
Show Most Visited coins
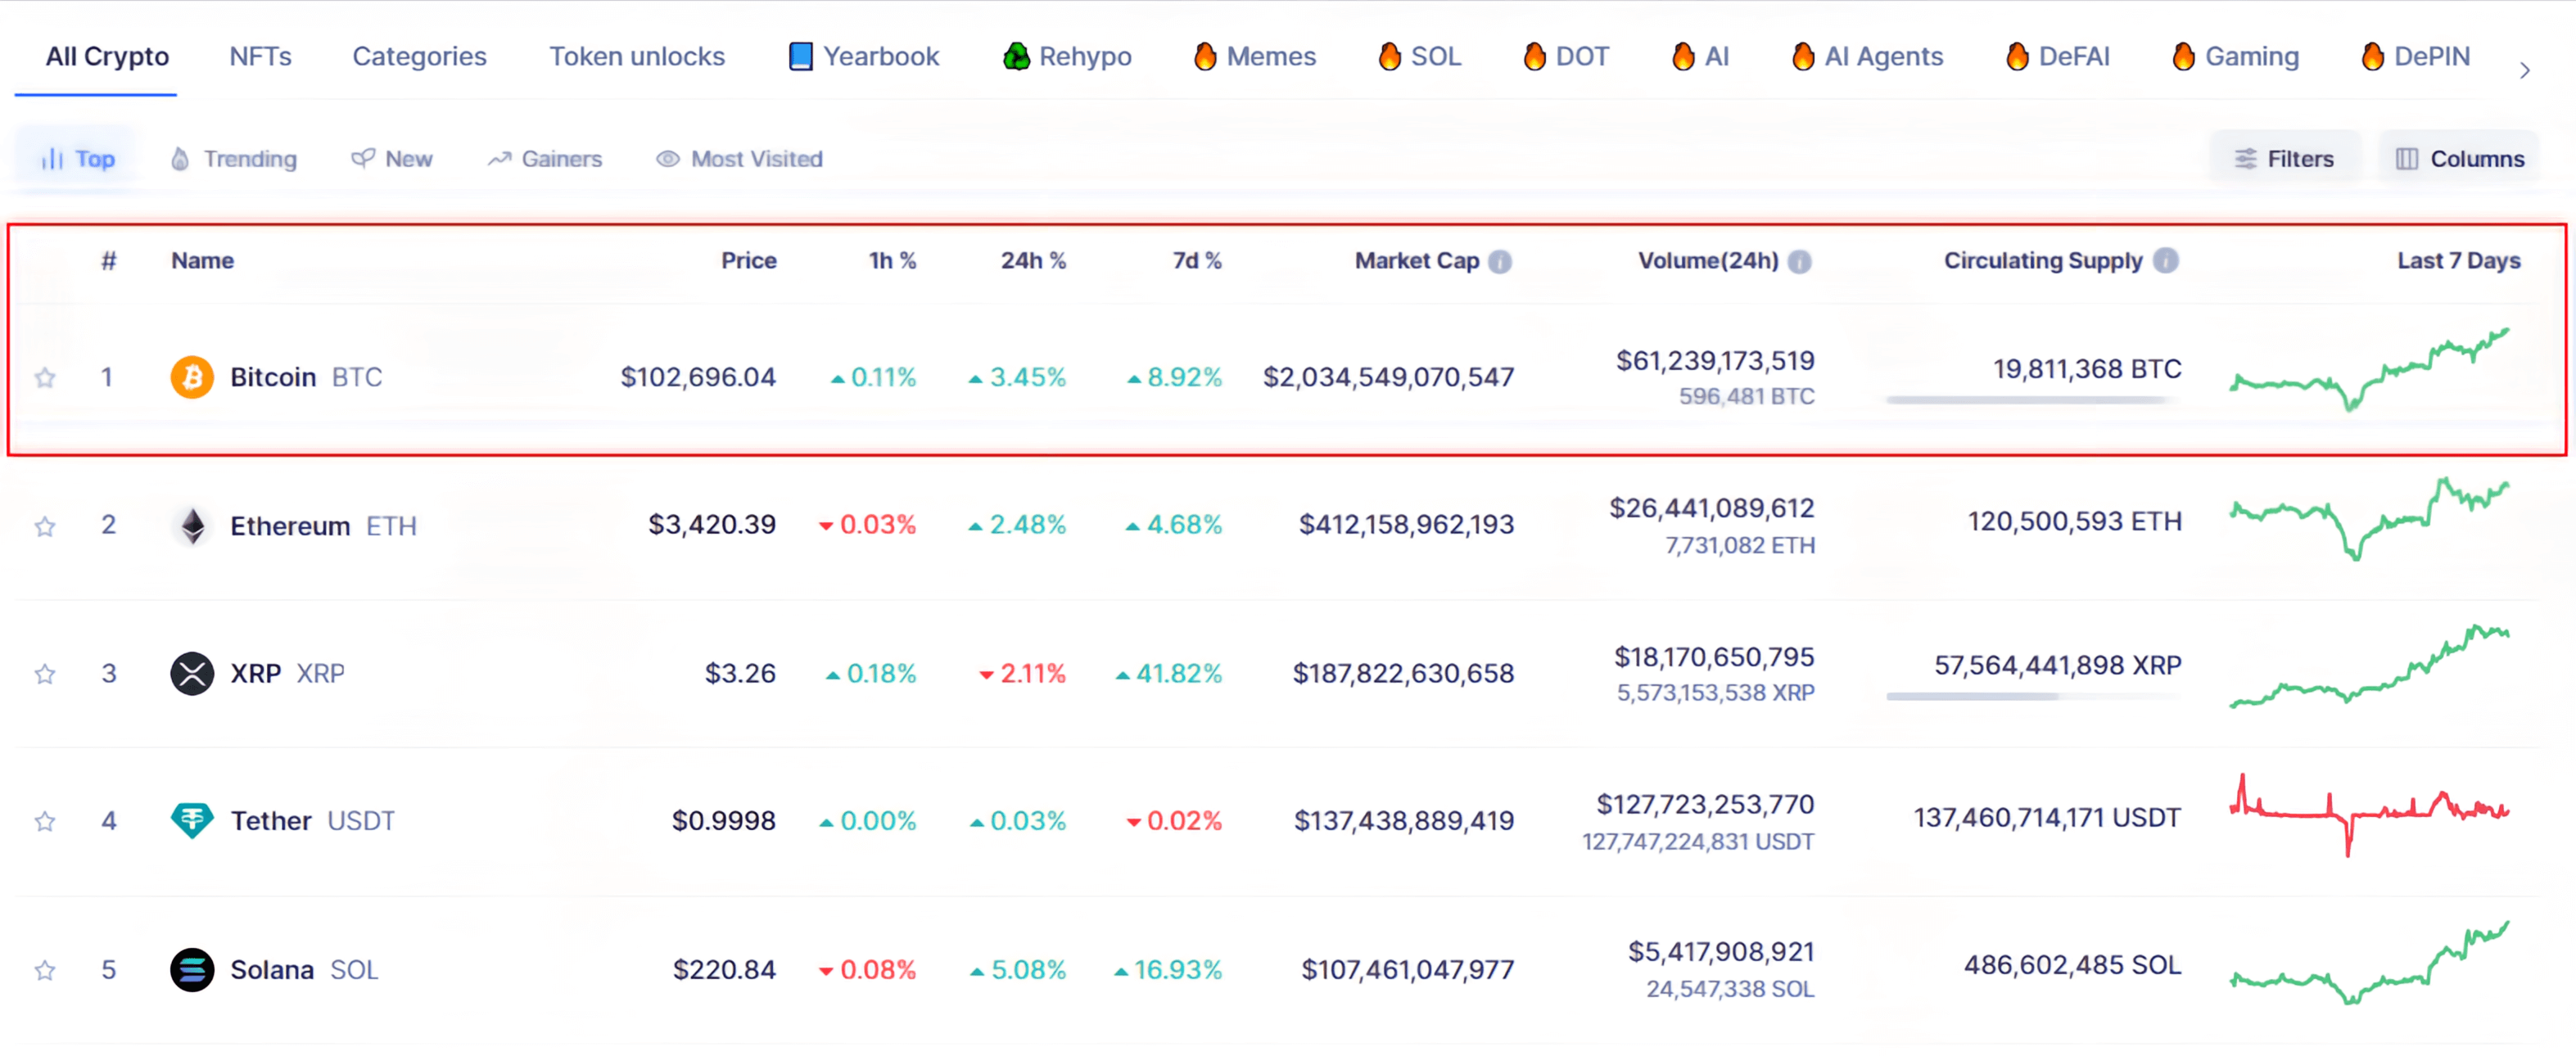tap(739, 159)
